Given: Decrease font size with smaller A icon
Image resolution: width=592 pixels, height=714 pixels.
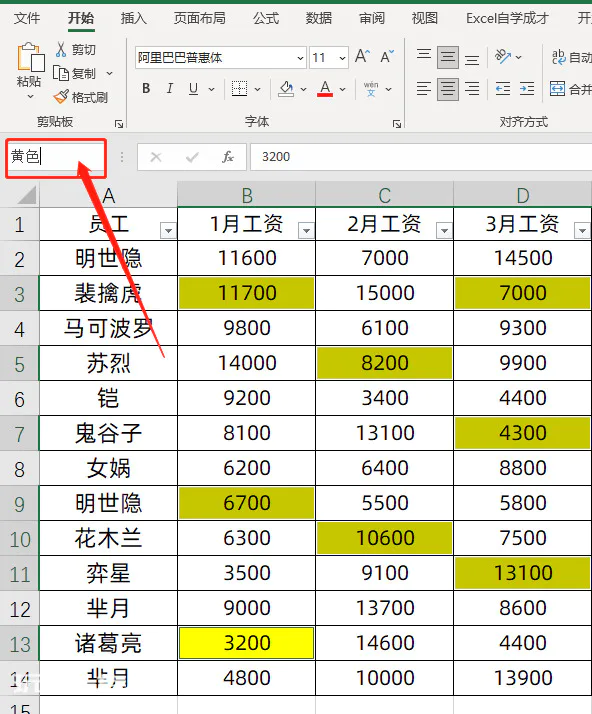Looking at the screenshot, I should (387, 57).
